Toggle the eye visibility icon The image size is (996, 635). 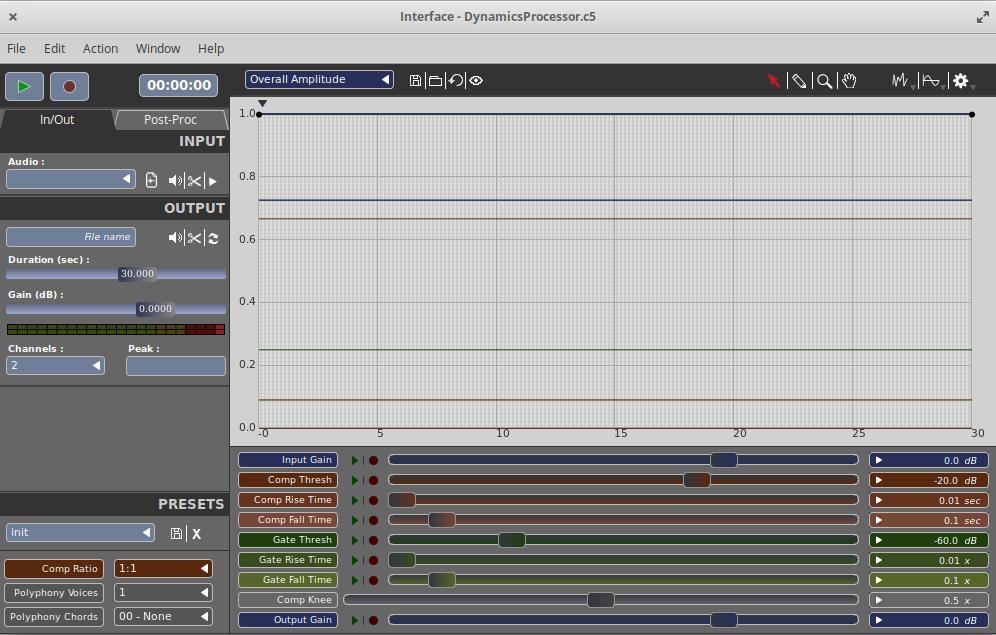tap(476, 80)
